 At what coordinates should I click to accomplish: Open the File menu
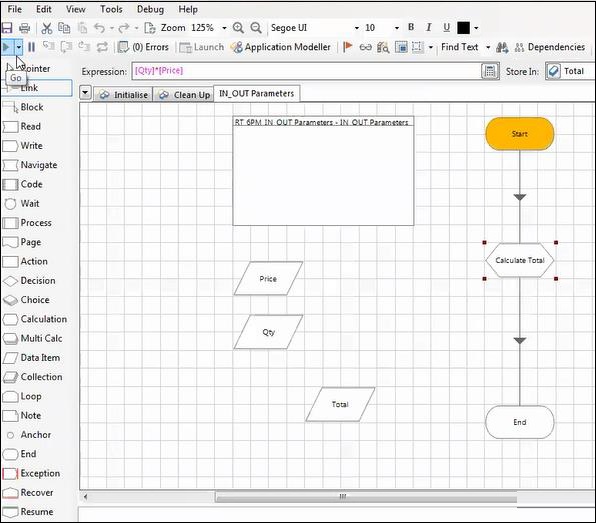(14, 9)
